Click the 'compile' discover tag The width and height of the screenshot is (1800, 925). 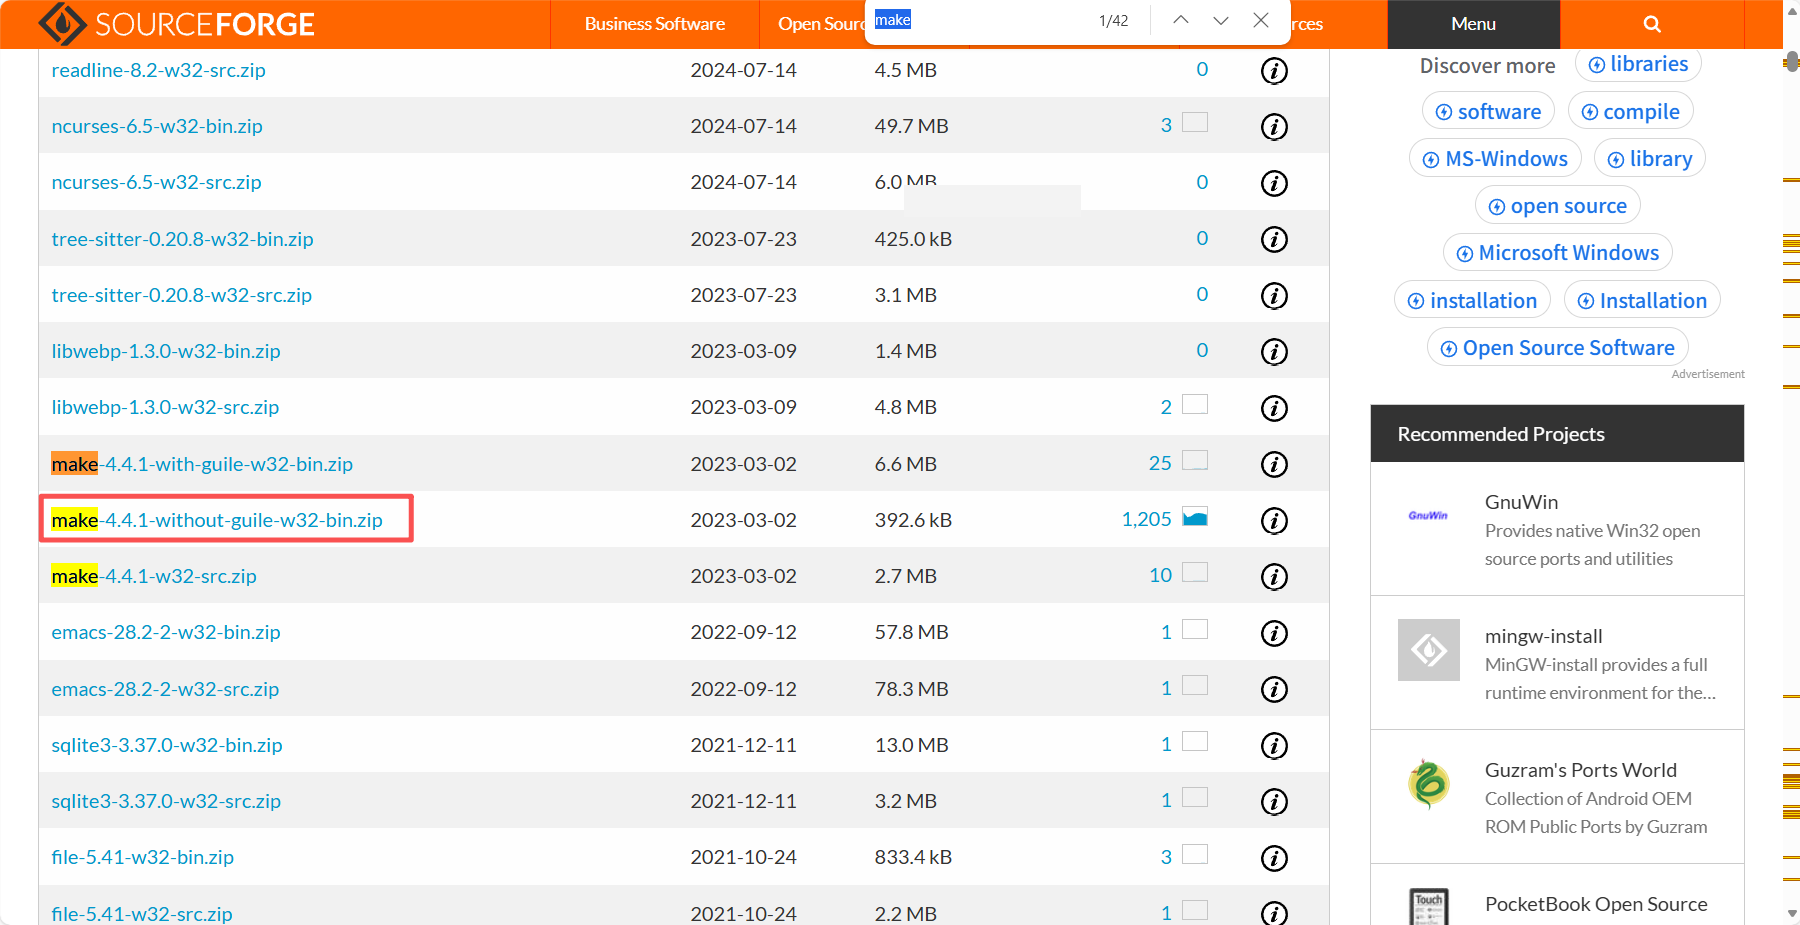(x=1630, y=111)
